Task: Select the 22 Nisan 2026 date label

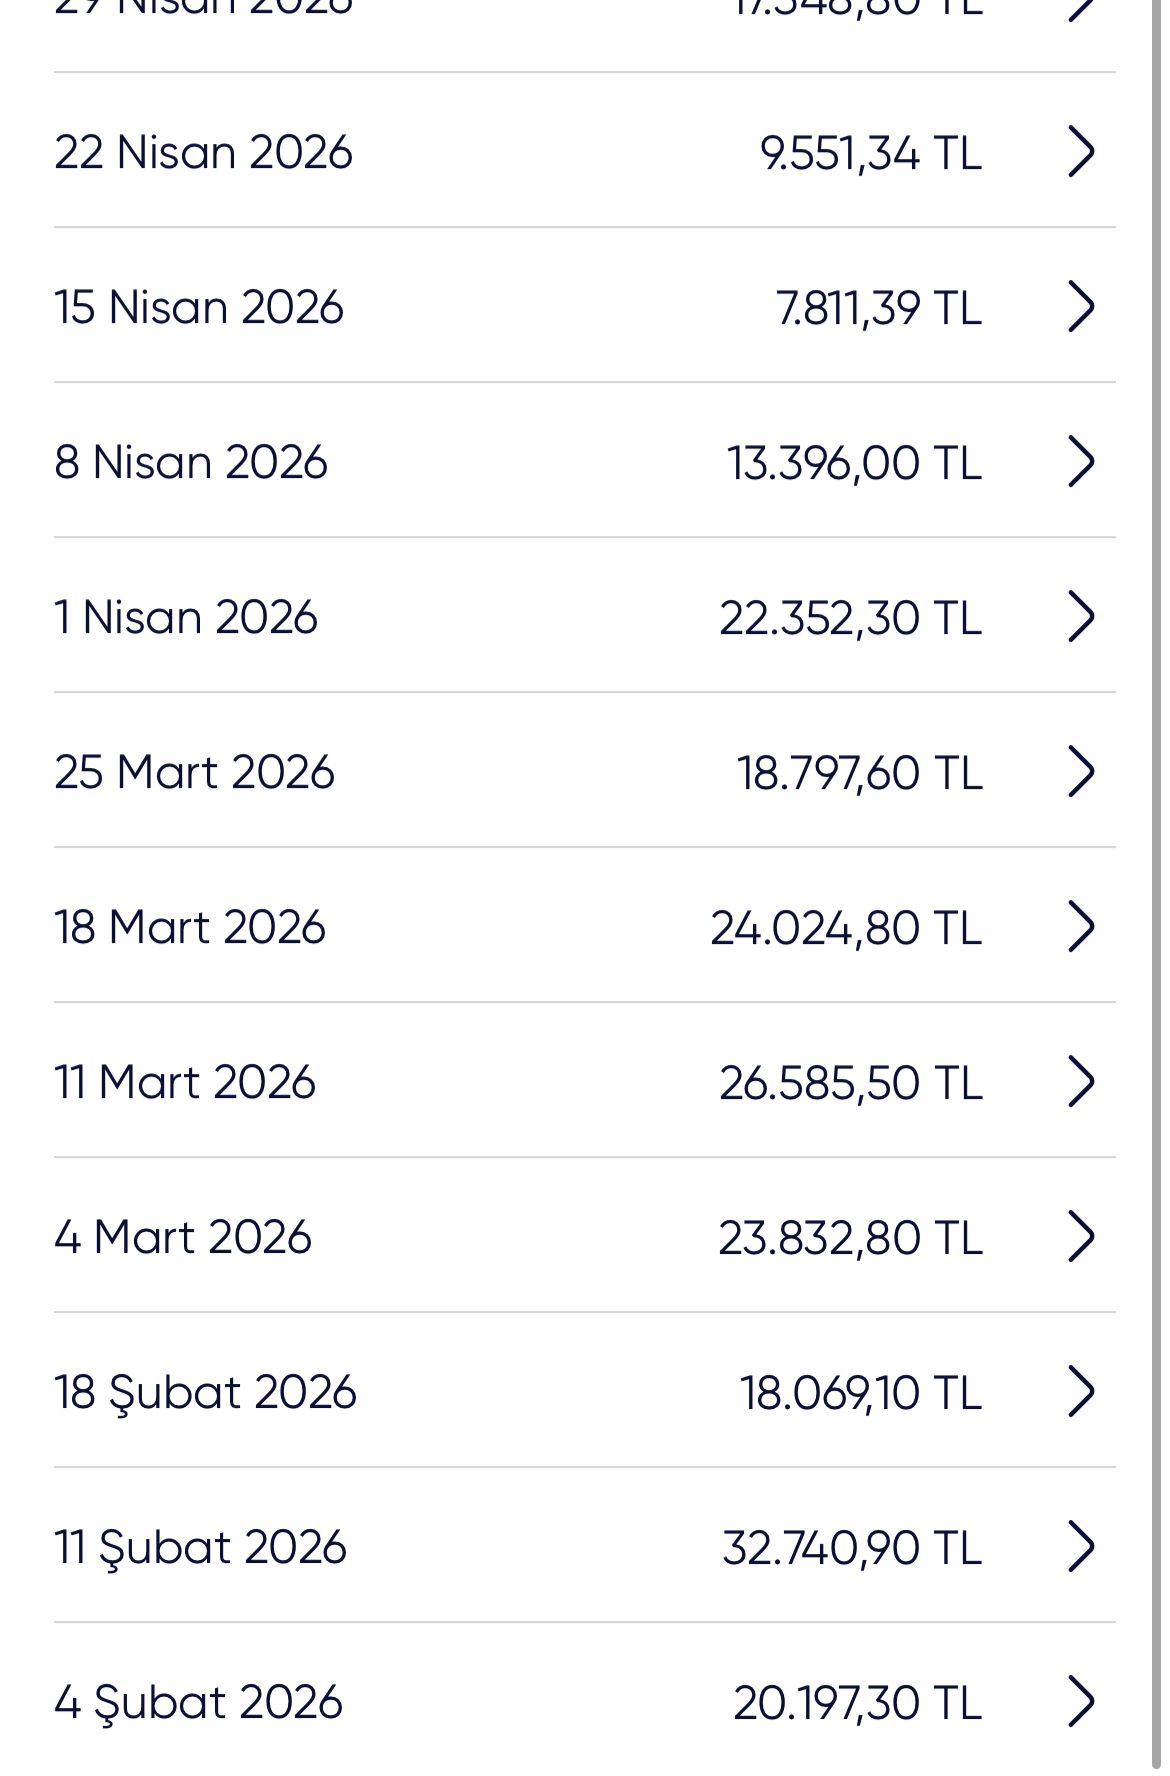Action: (x=203, y=153)
